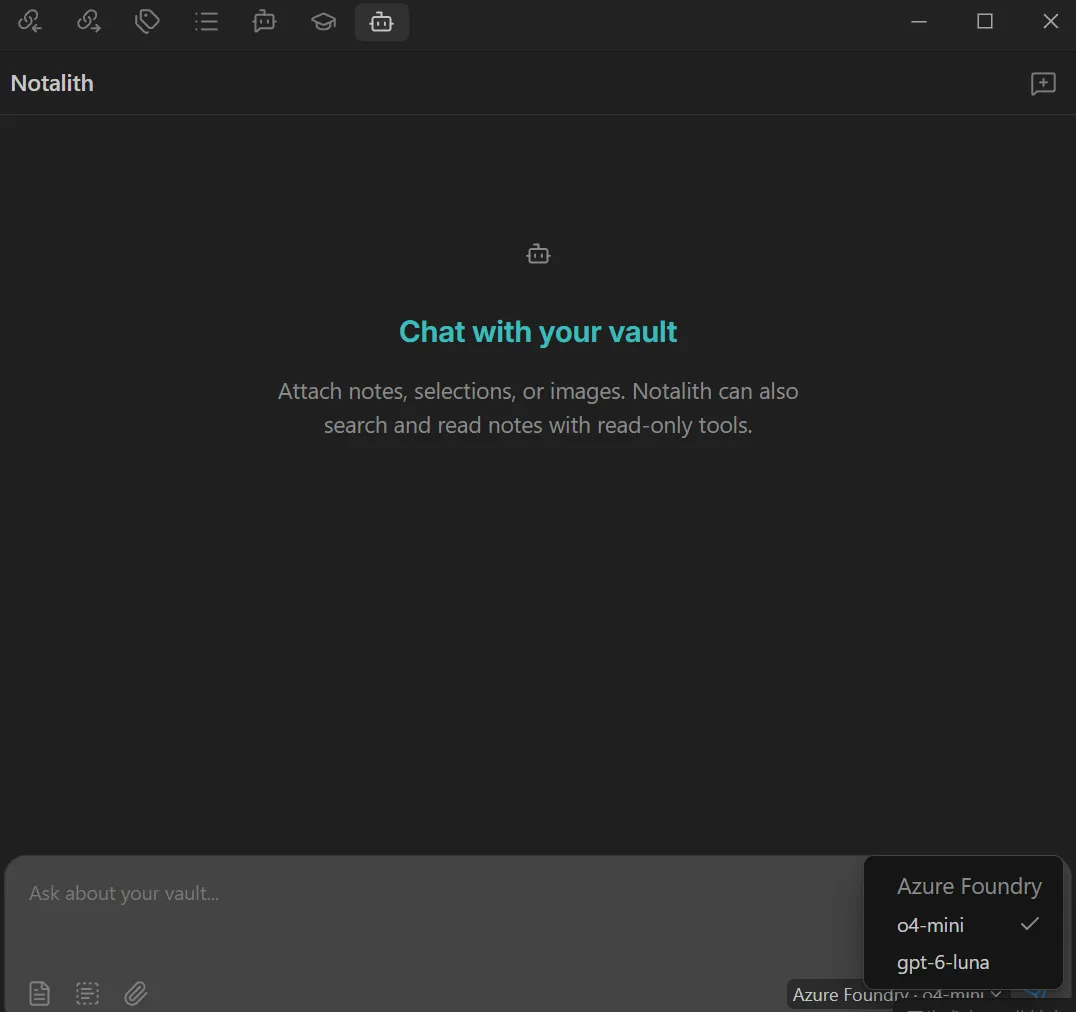
Task: Open the chat bot message icon
Action: click(264, 22)
